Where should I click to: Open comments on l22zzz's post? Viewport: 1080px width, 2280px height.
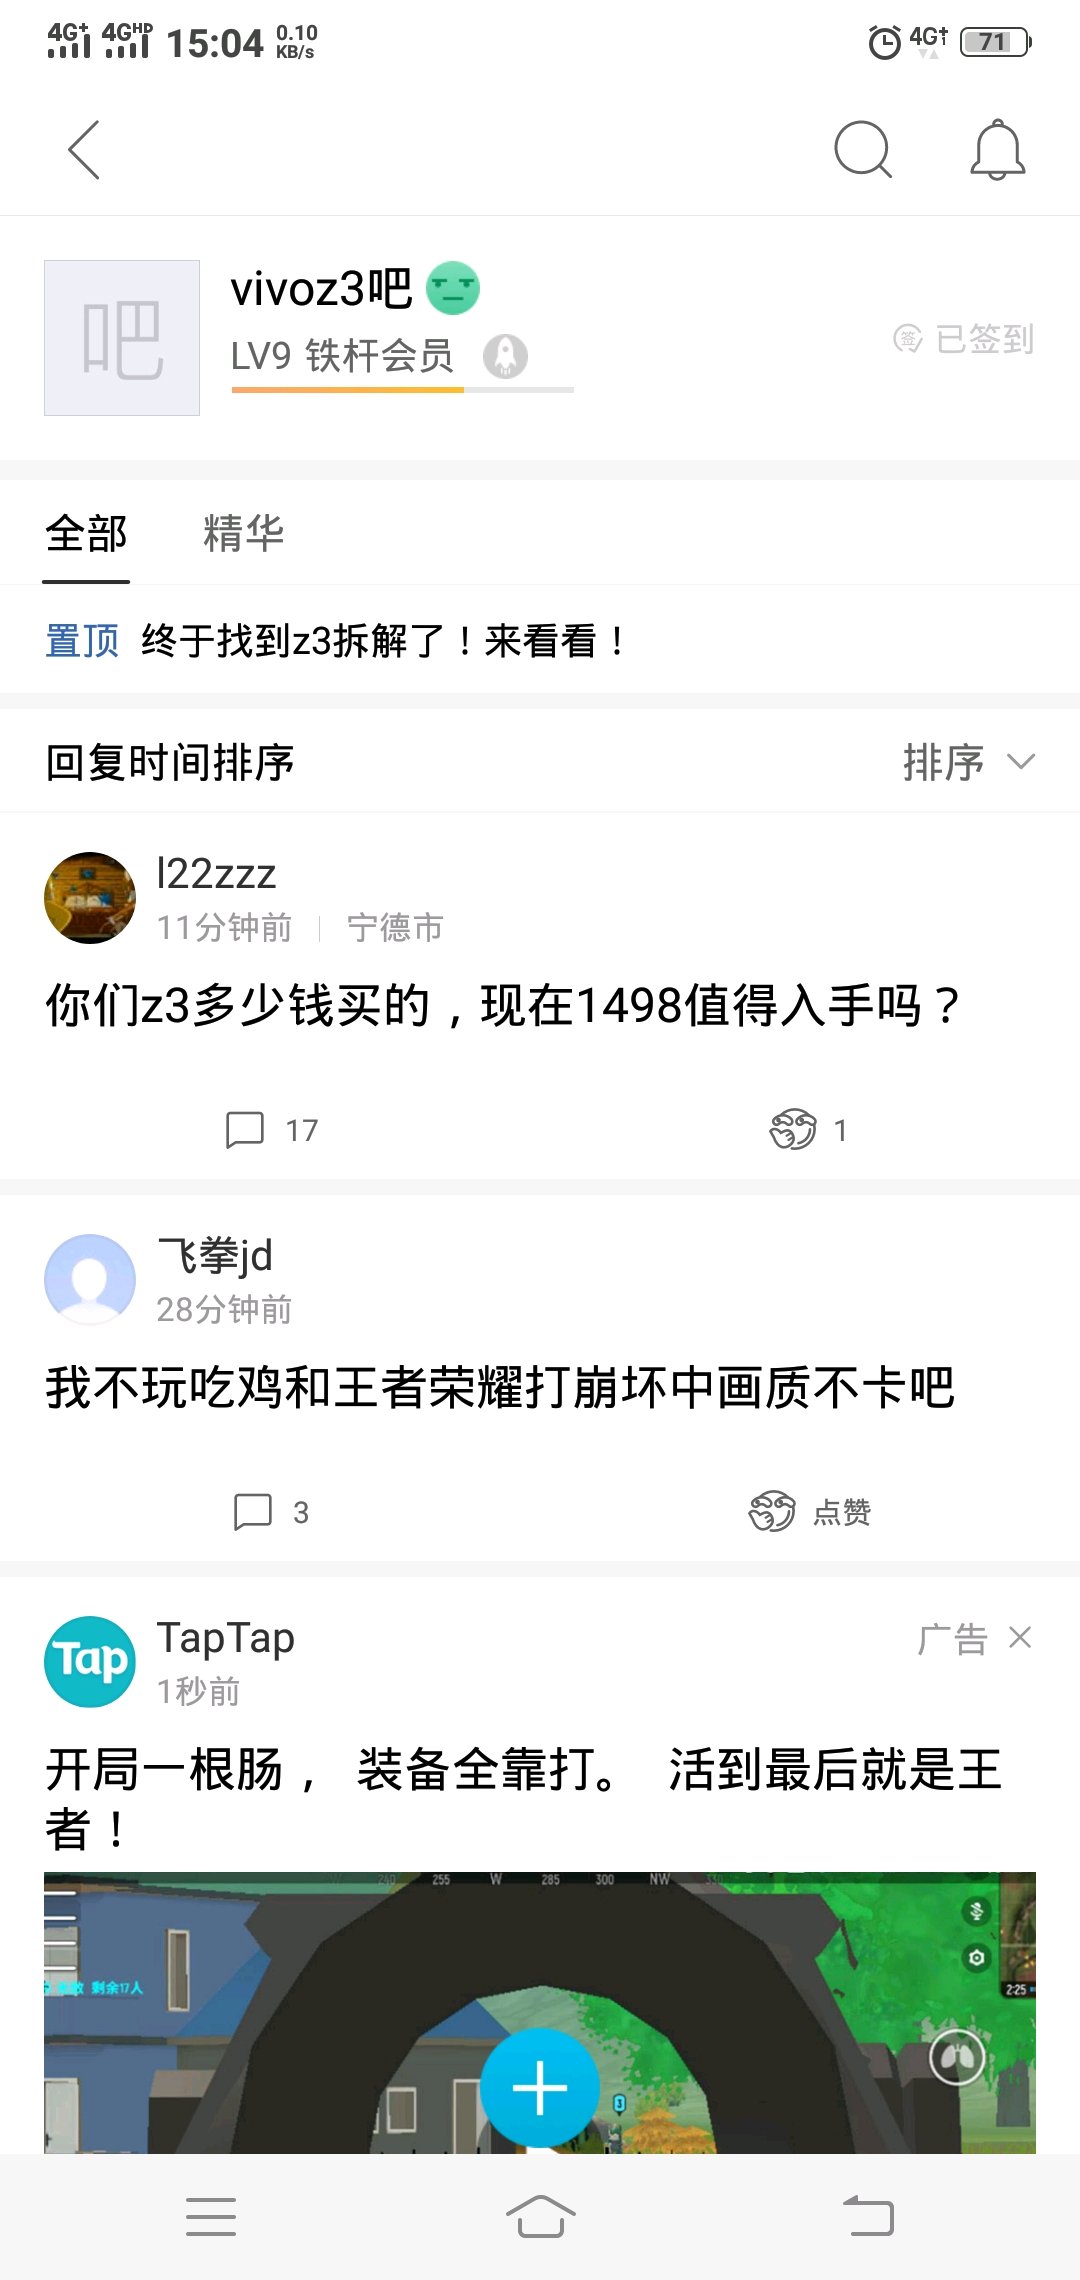(x=270, y=1130)
